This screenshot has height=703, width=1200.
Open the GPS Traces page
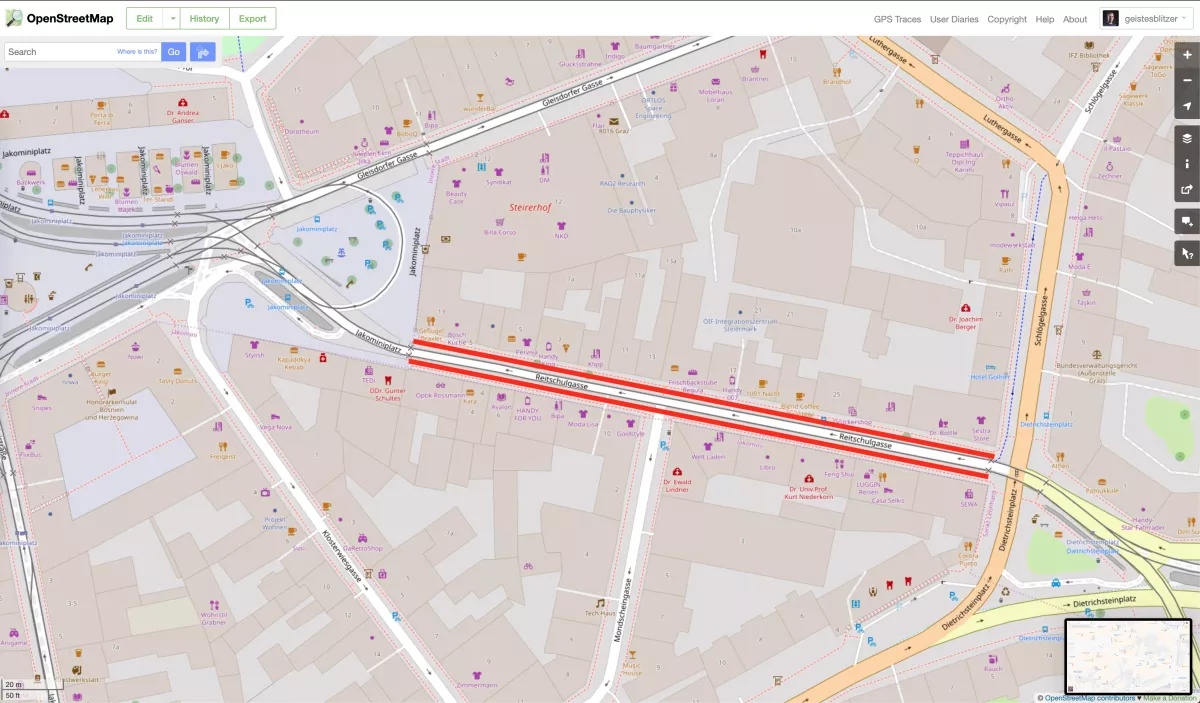(x=897, y=19)
